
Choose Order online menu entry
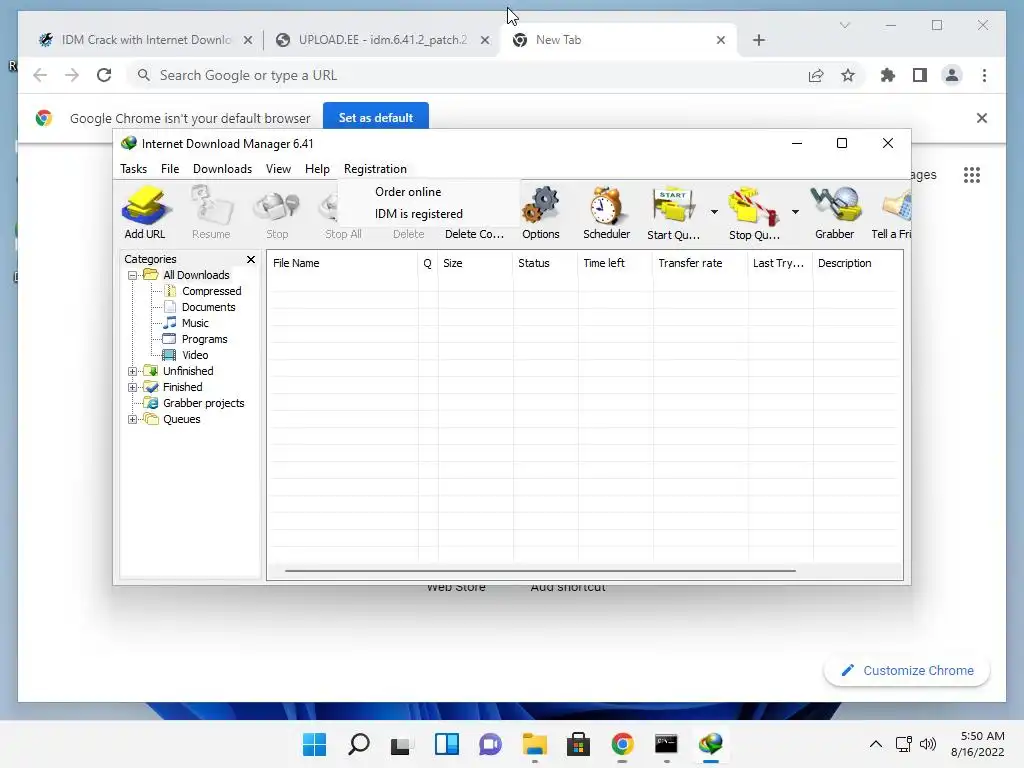point(408,191)
